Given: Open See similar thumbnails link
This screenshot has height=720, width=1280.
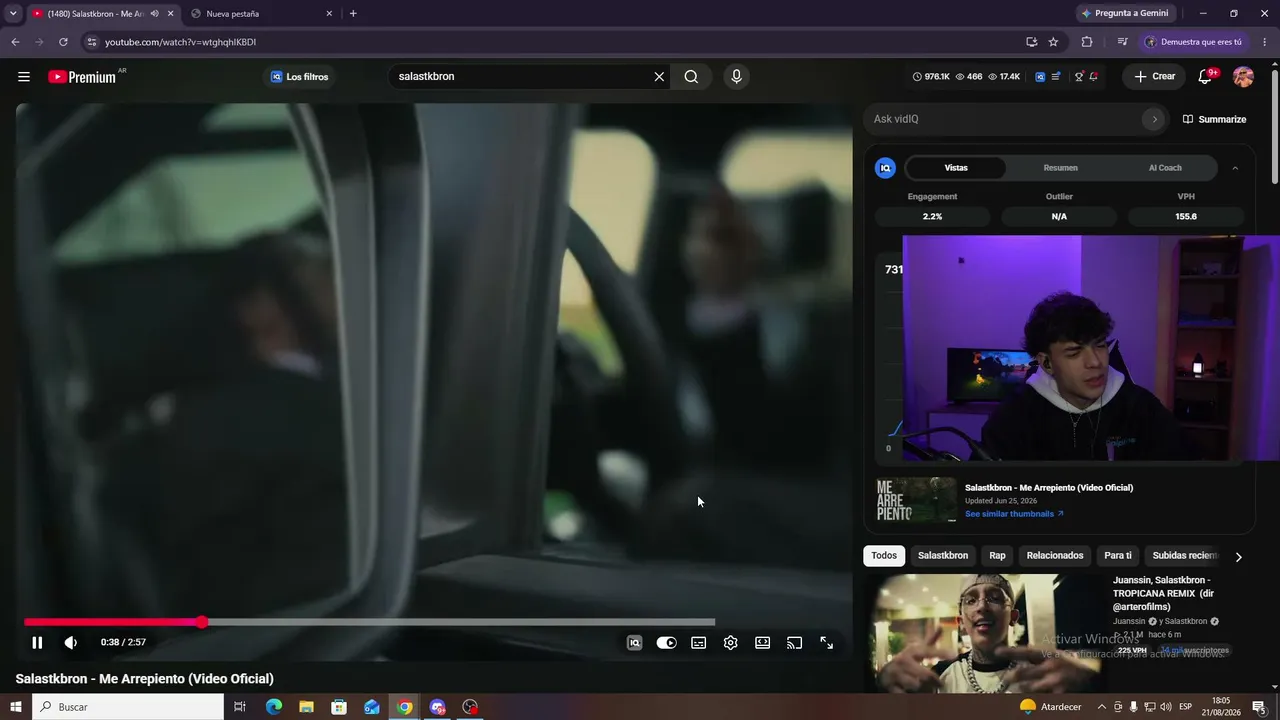Looking at the screenshot, I should (1014, 514).
